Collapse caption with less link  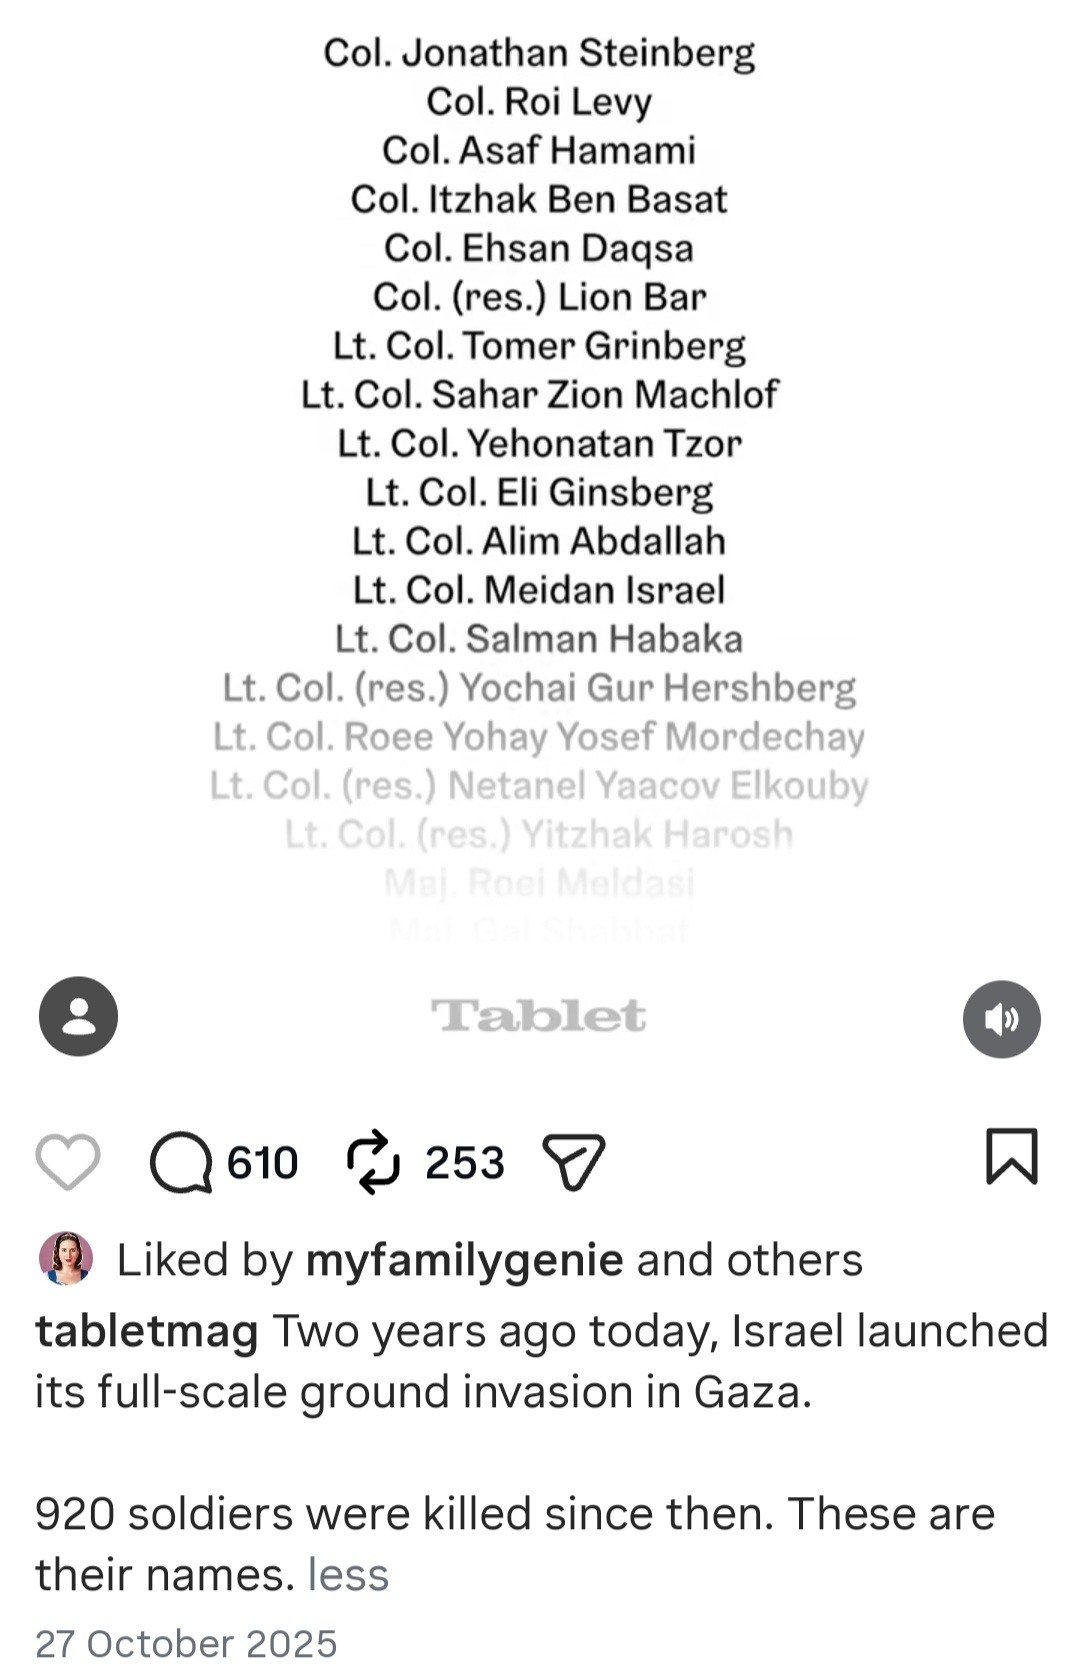[348, 1574]
